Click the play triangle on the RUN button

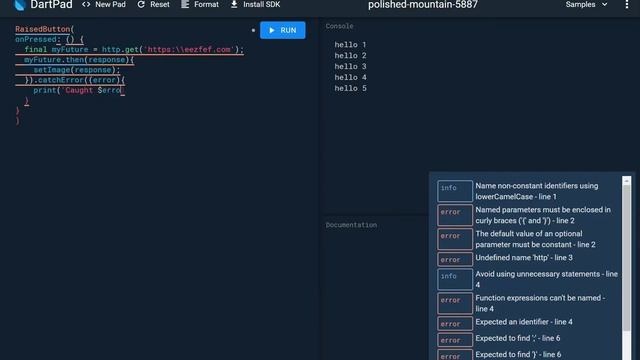point(272,30)
